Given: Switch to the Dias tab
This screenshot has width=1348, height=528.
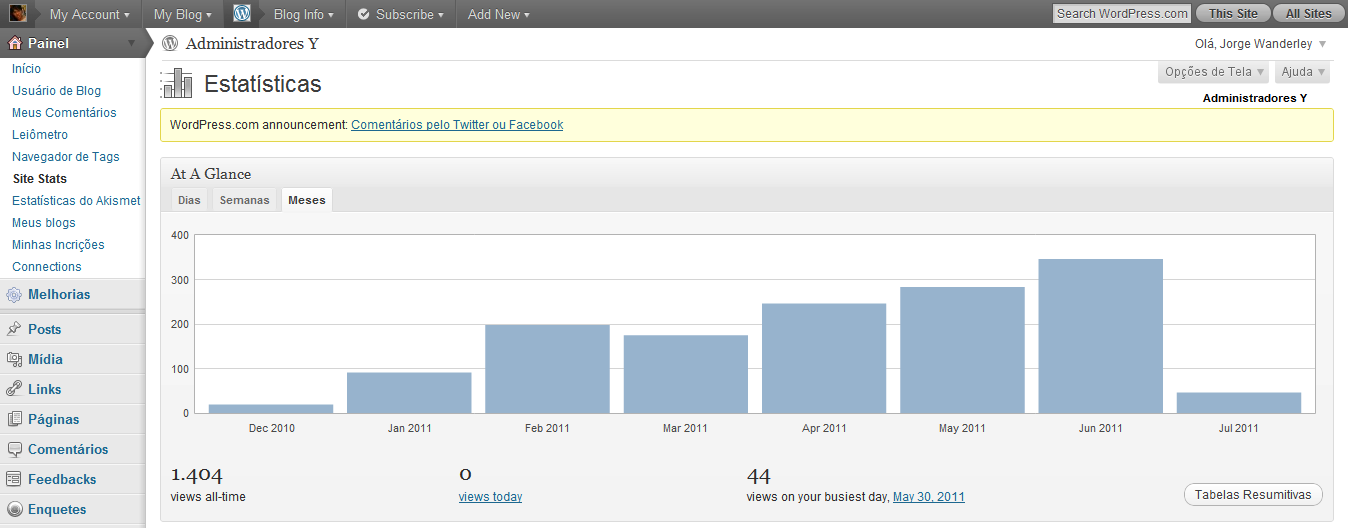Looking at the screenshot, I should [x=189, y=200].
